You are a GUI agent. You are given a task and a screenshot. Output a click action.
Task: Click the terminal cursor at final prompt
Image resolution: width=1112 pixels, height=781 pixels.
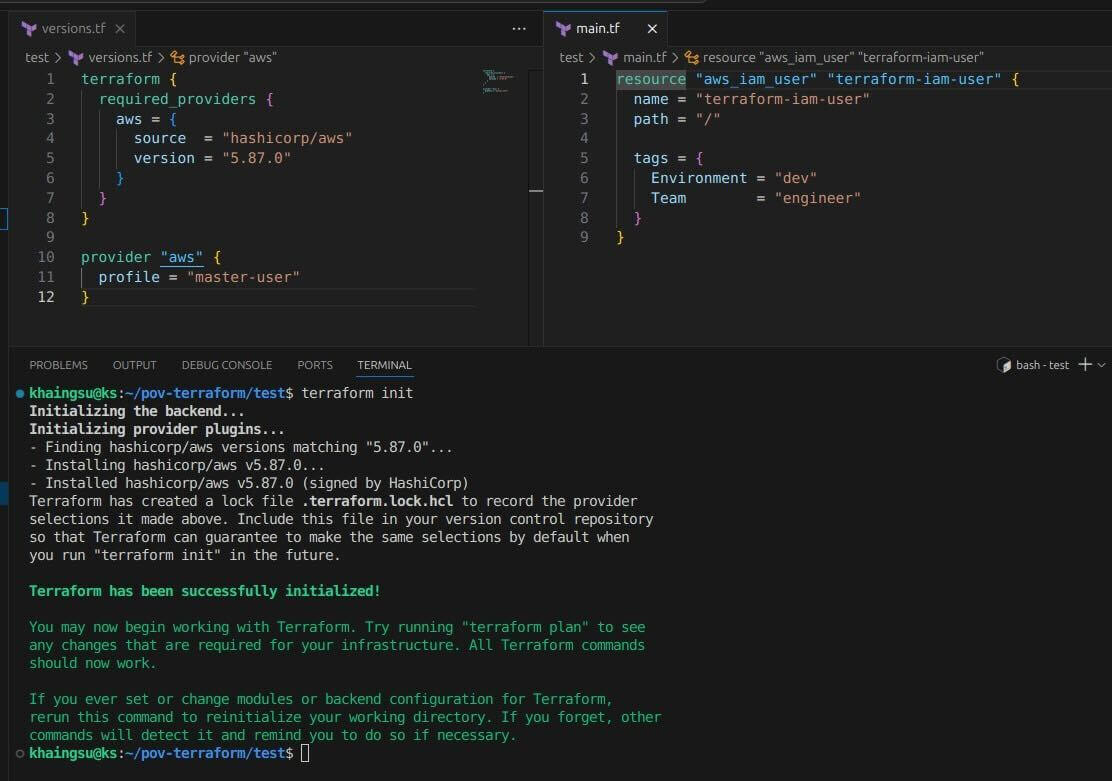(305, 753)
